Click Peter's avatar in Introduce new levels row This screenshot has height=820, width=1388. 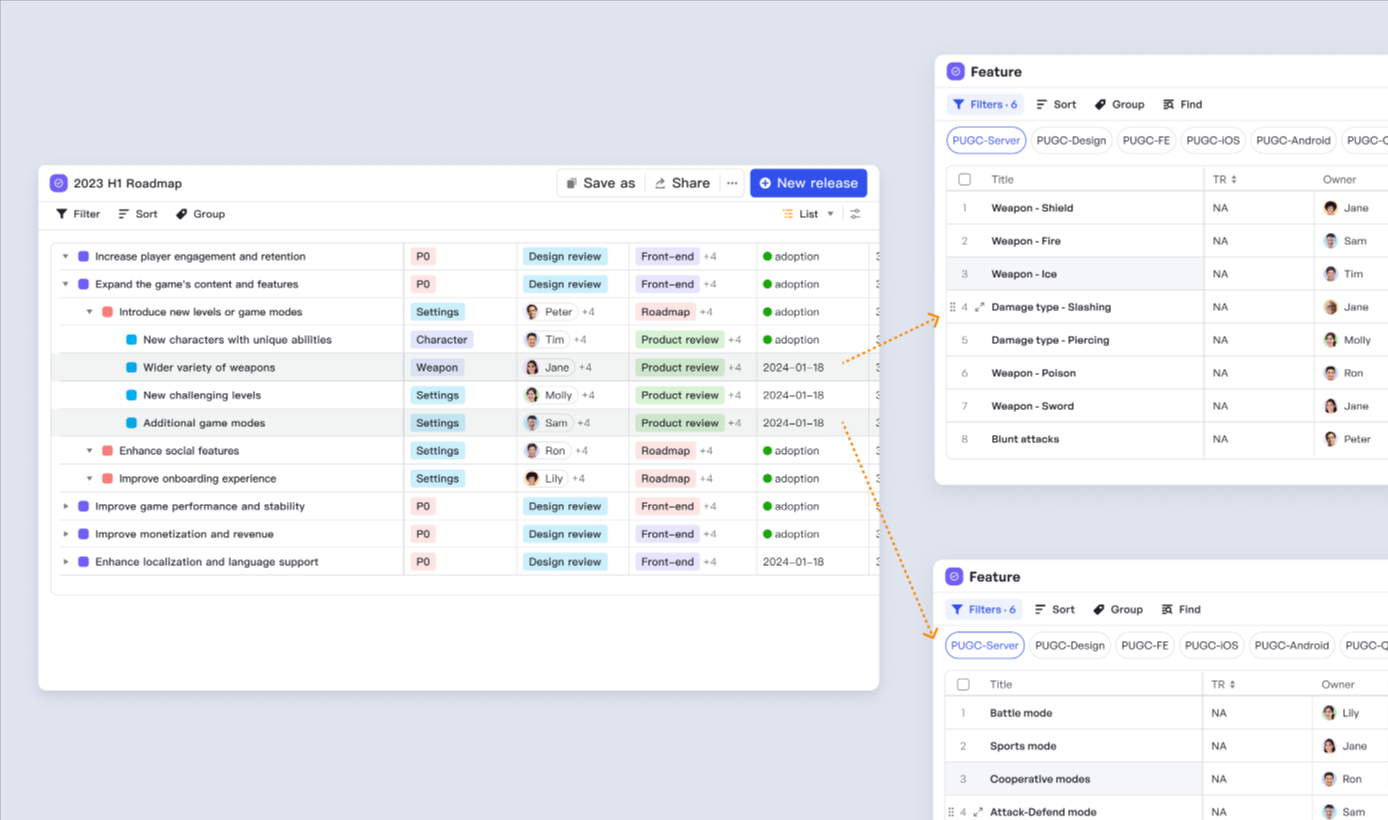[533, 312]
